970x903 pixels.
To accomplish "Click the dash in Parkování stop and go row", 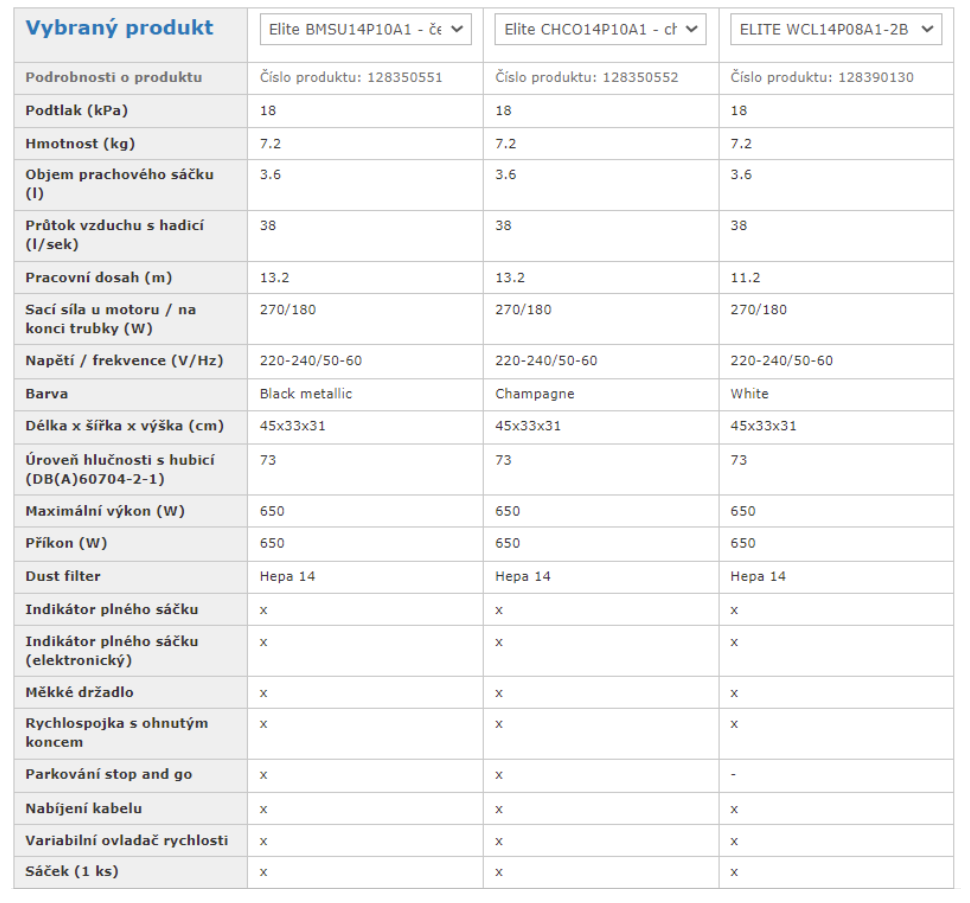I will point(734,775).
